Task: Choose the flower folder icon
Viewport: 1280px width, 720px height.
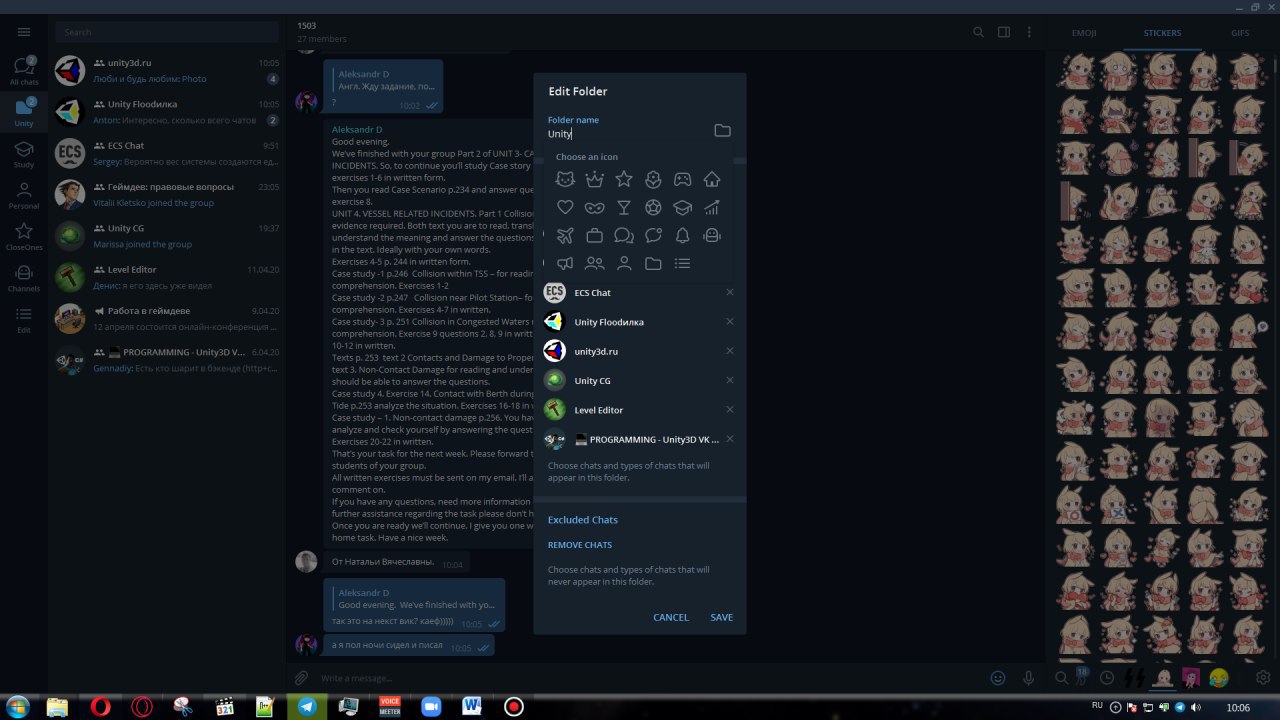Action: tap(653, 179)
